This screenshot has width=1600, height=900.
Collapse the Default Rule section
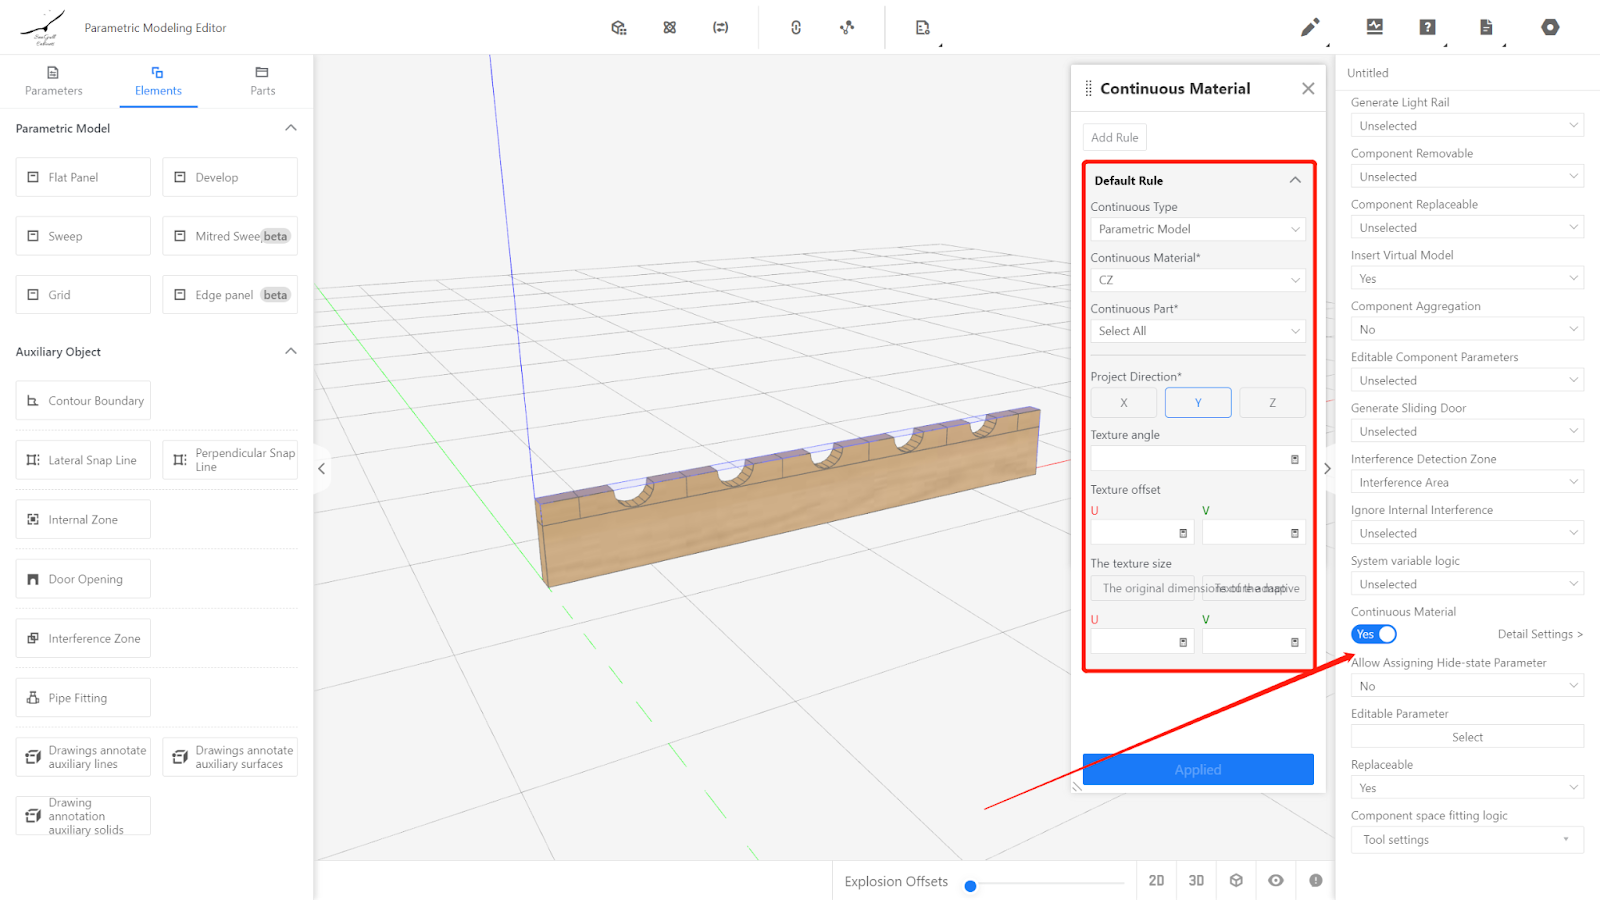[x=1295, y=181]
